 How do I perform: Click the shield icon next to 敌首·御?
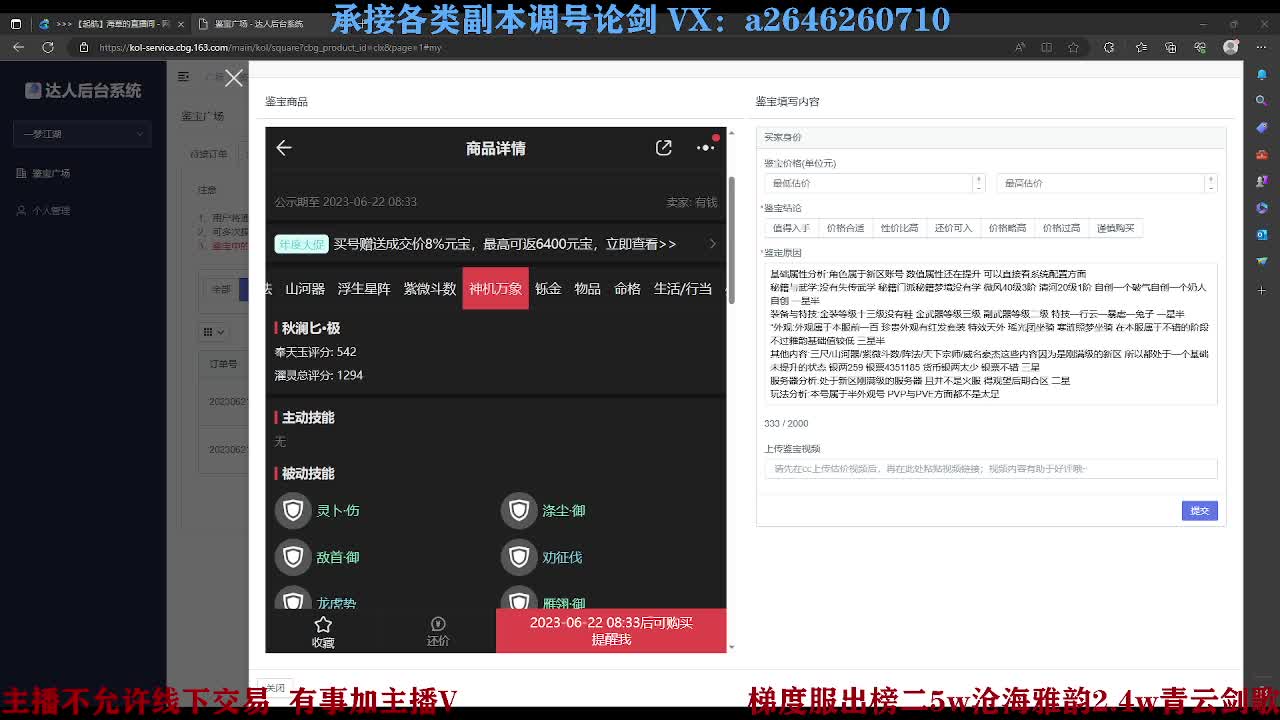pos(293,557)
